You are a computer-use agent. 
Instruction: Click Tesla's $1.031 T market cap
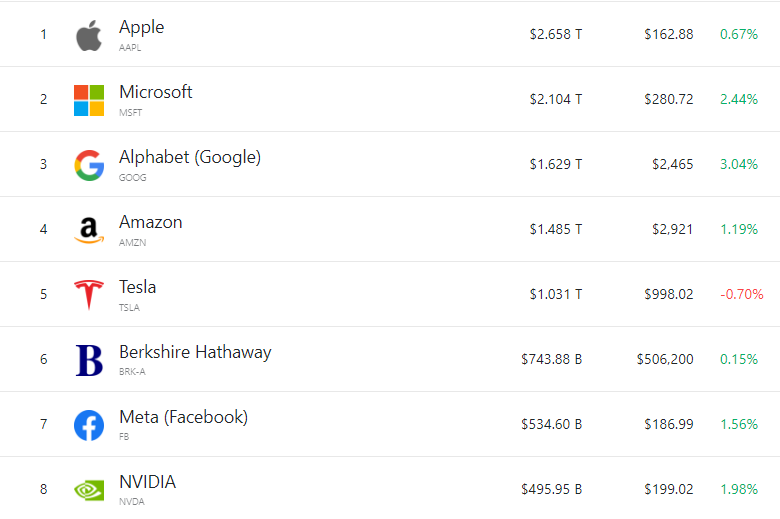556,294
